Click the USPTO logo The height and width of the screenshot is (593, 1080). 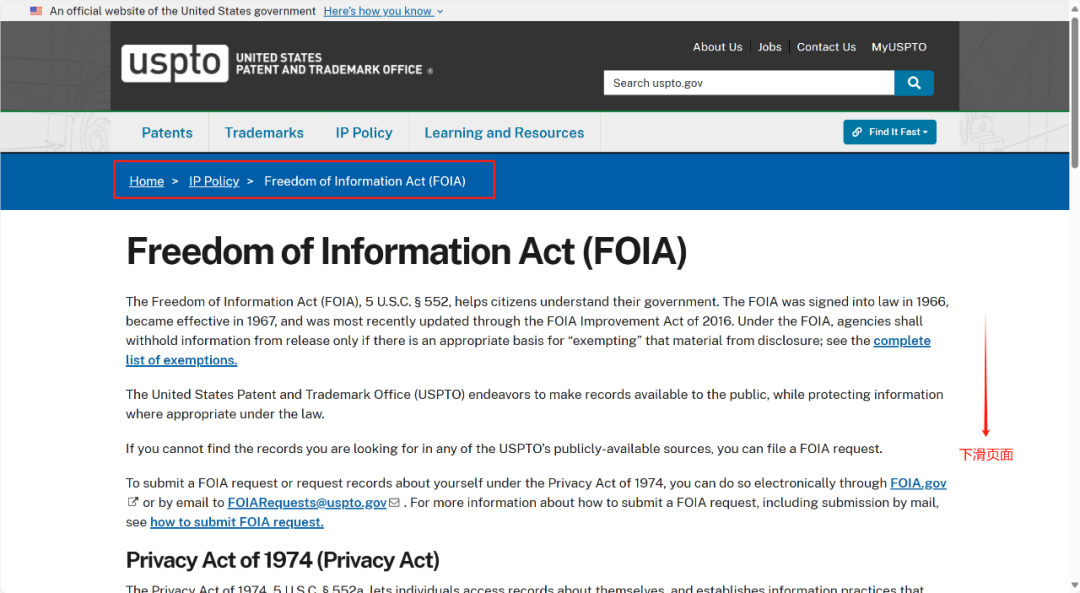(175, 63)
